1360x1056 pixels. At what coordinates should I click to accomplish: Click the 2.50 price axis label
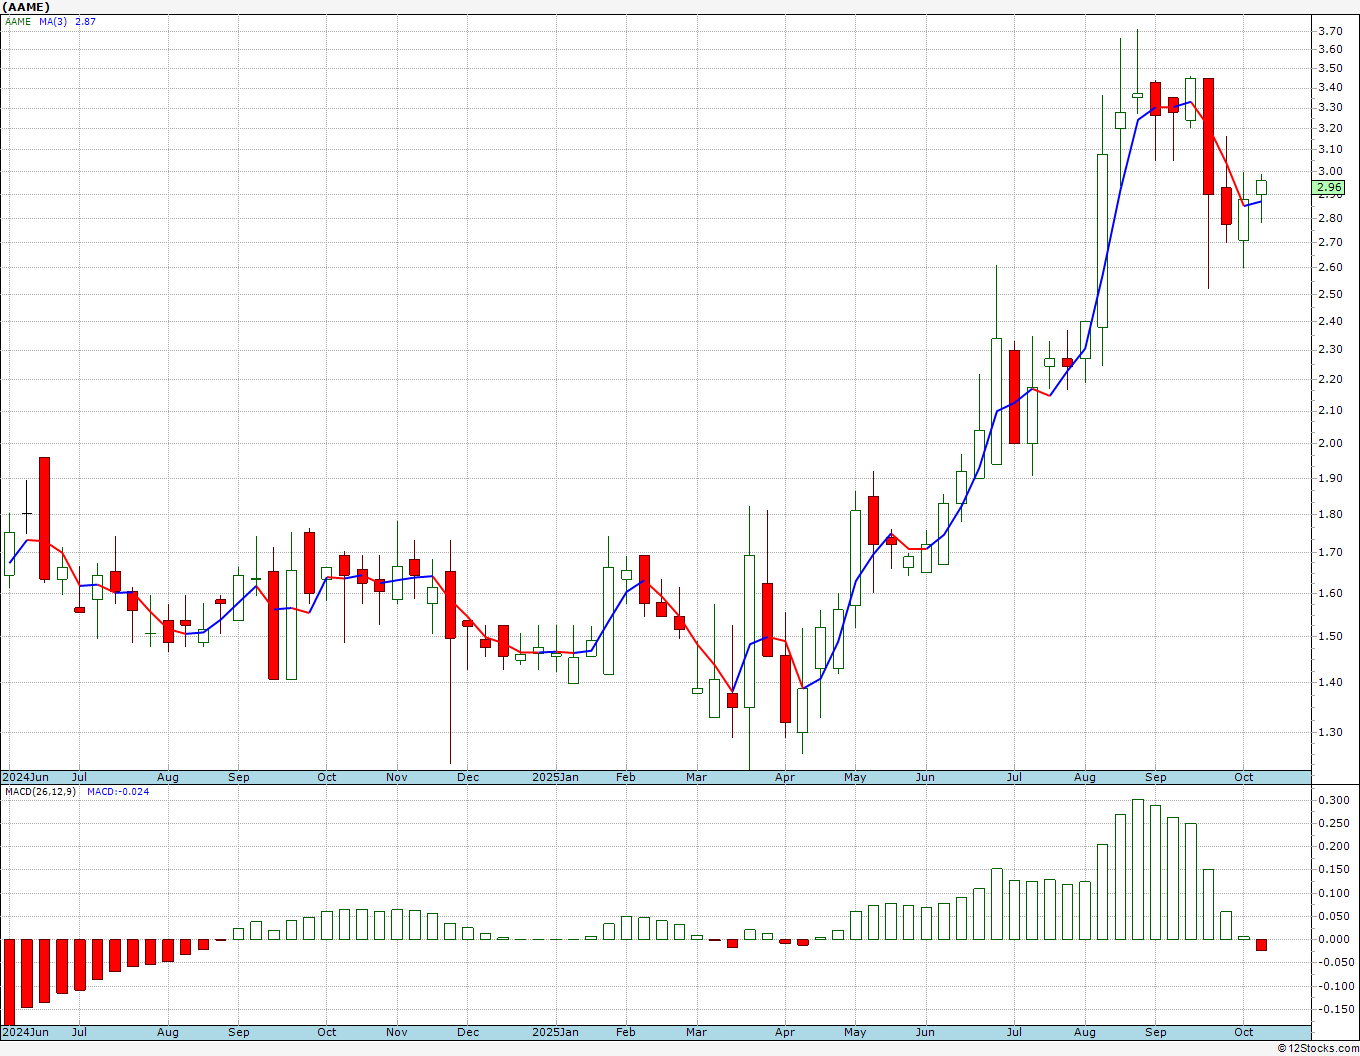click(1330, 295)
